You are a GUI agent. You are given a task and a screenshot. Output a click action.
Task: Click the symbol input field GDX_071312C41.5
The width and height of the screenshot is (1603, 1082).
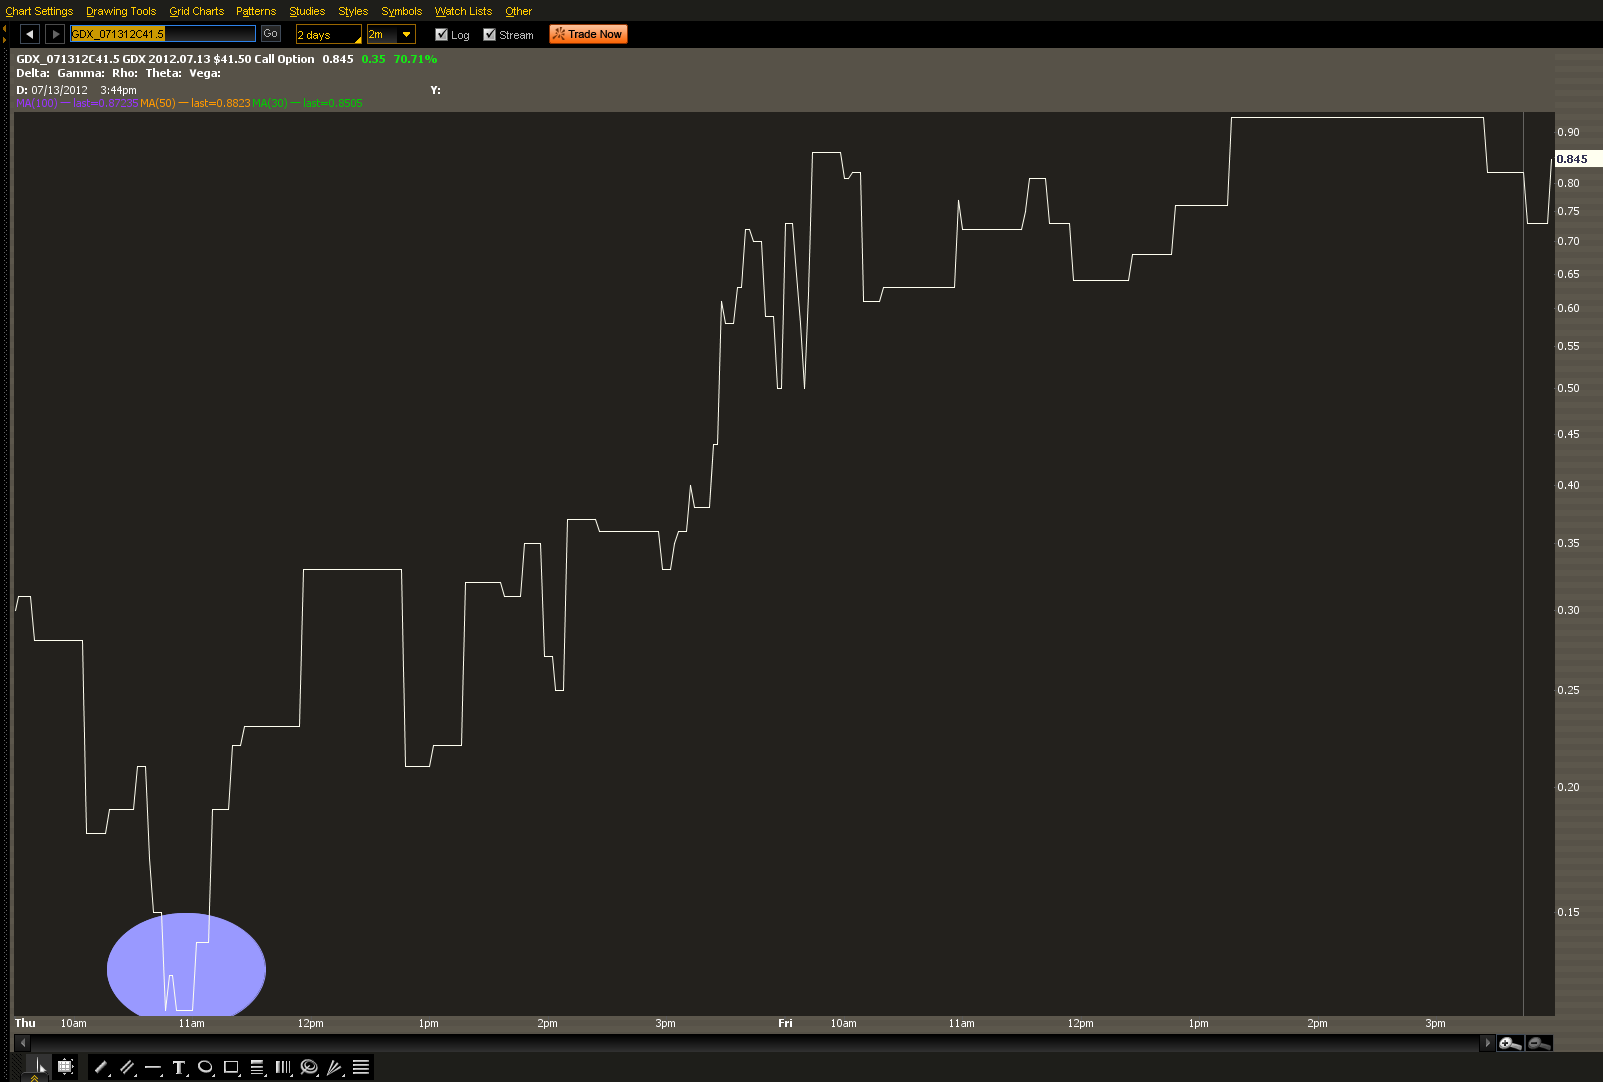163,34
